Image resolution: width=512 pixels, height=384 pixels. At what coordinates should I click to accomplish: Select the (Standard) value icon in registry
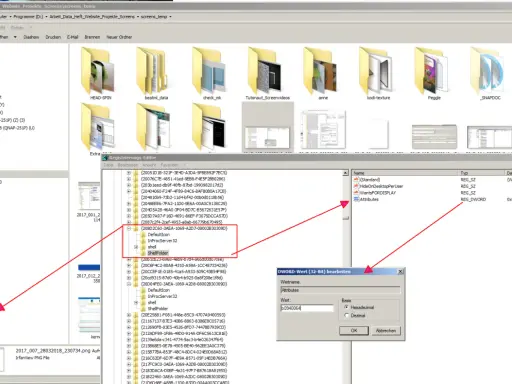356,180
